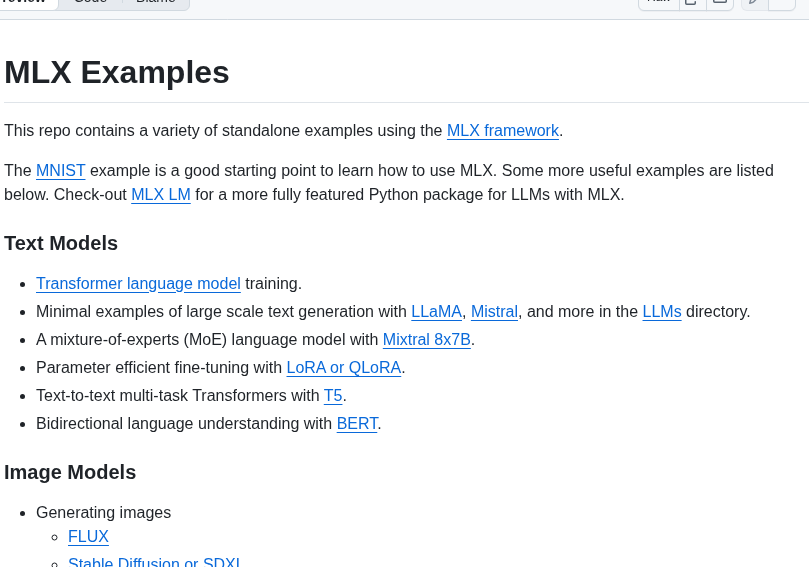Open Transformer language model link

point(138,284)
